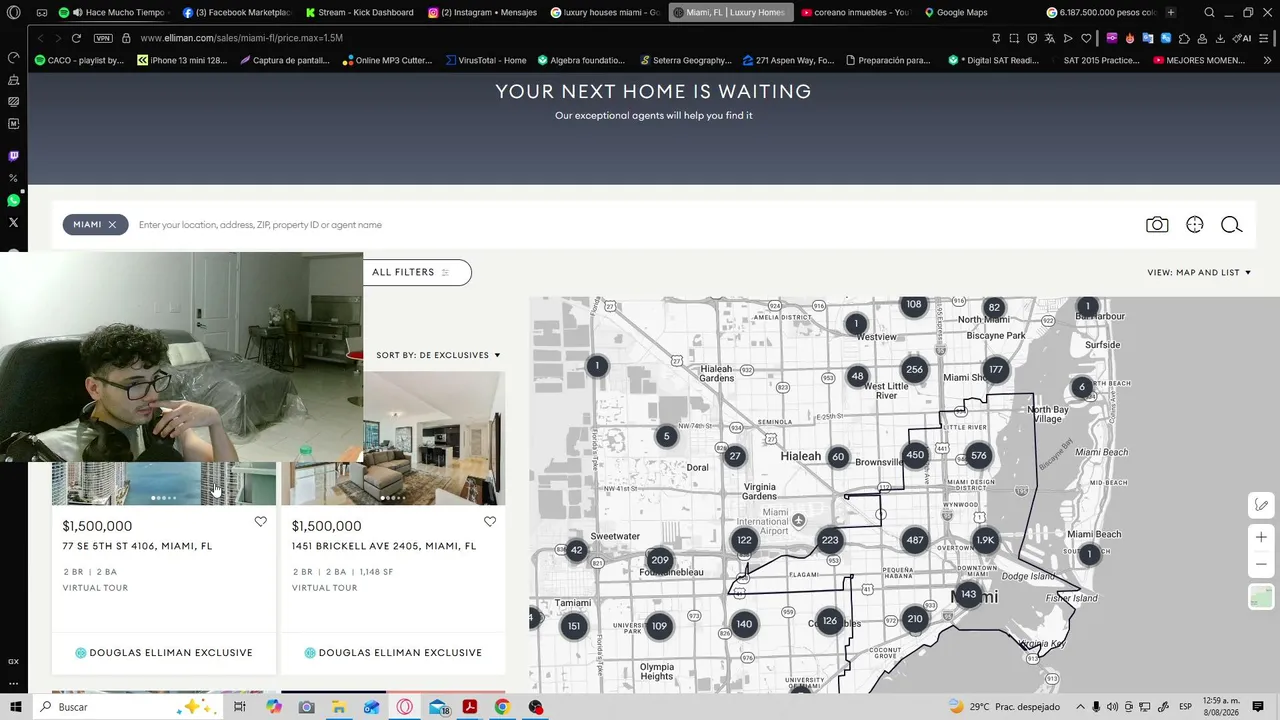Screen dimensions: 1280x720
Task: Open Google Chrome from the taskbar
Action: tap(502, 707)
